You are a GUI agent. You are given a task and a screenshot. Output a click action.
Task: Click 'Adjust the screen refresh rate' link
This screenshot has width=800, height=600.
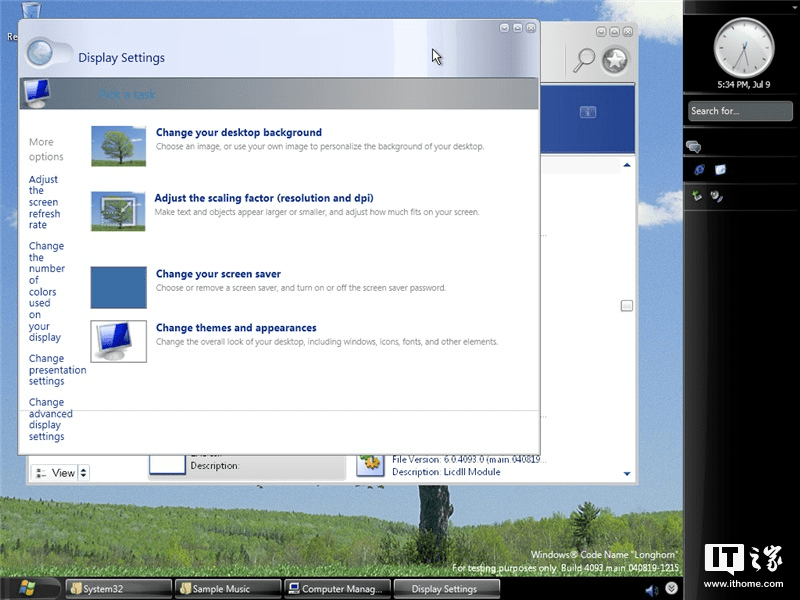pos(42,201)
